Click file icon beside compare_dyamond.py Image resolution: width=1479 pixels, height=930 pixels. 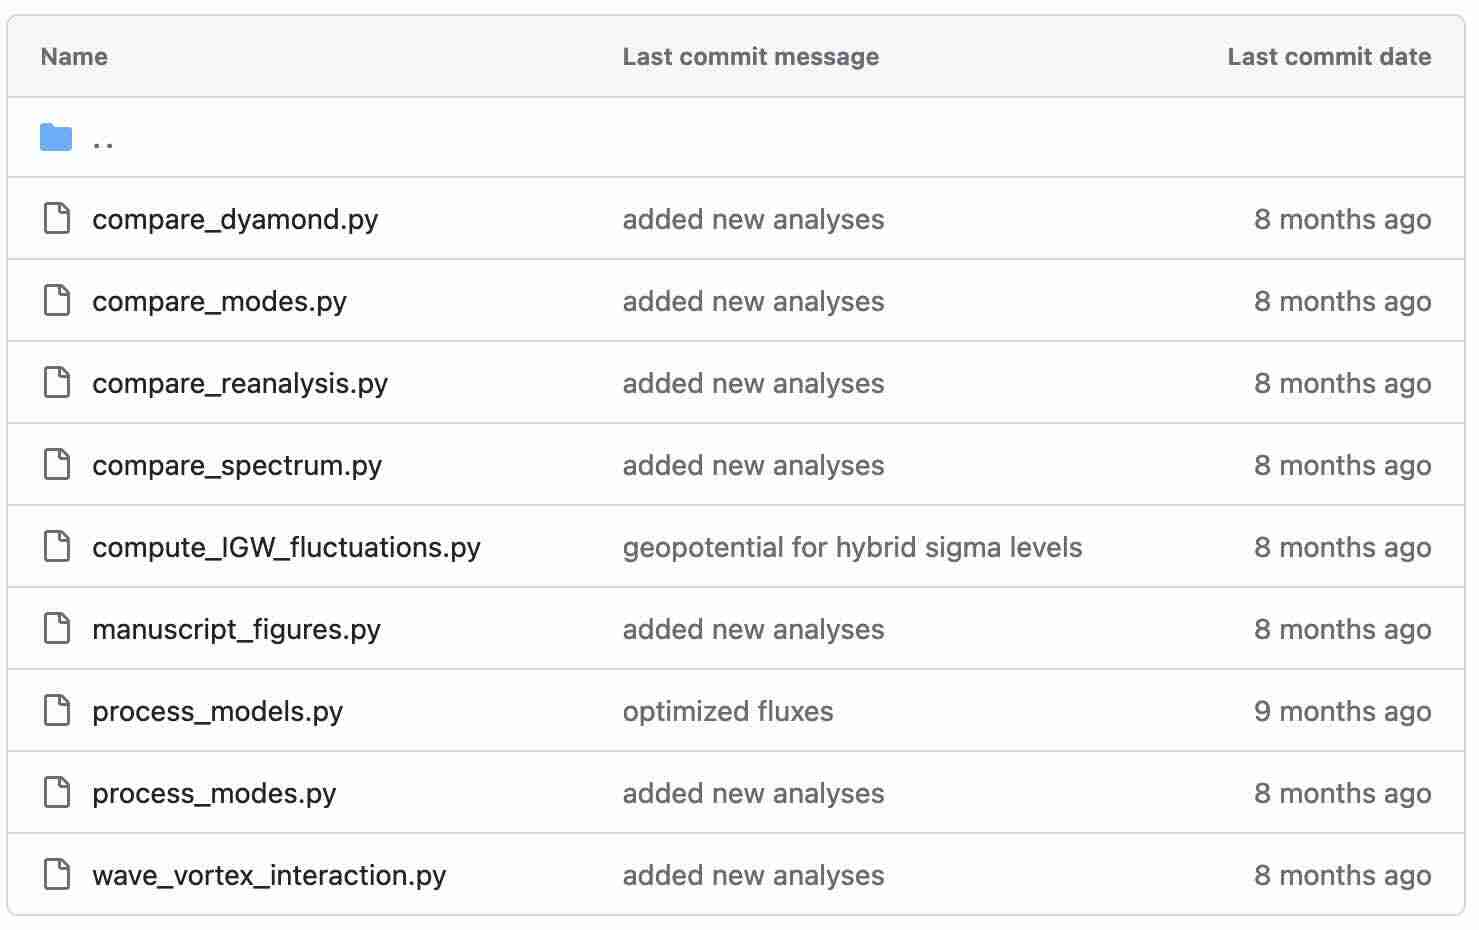coord(57,219)
